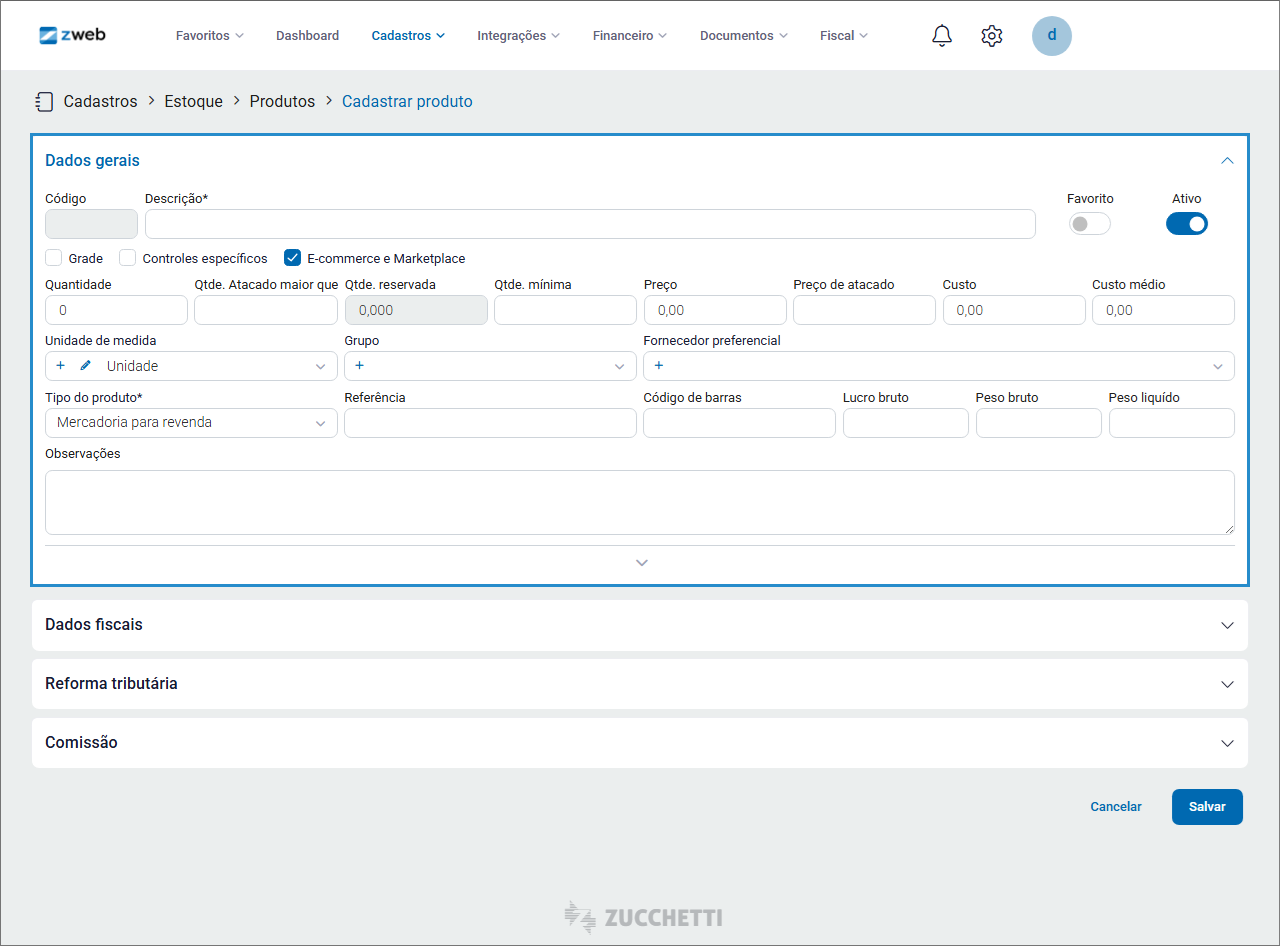Image resolution: width=1280 pixels, height=946 pixels.
Task: Click the user avatar icon
Action: coord(1051,36)
